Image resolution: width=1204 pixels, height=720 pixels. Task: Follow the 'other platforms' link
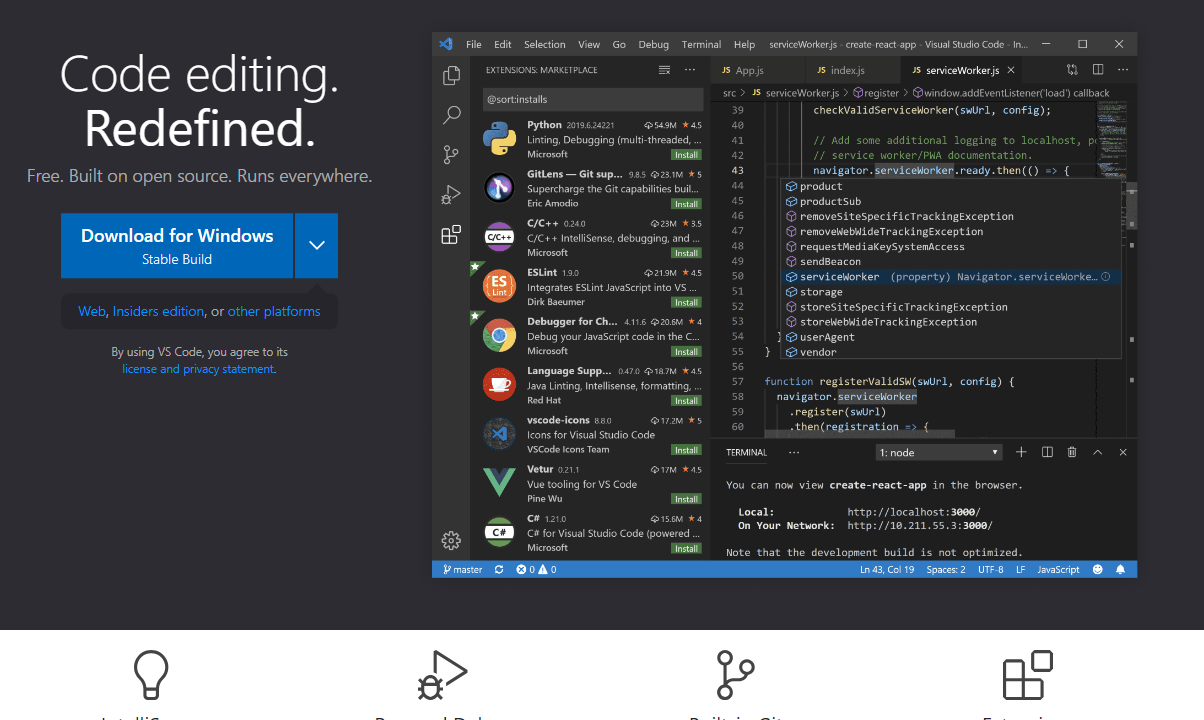(274, 311)
